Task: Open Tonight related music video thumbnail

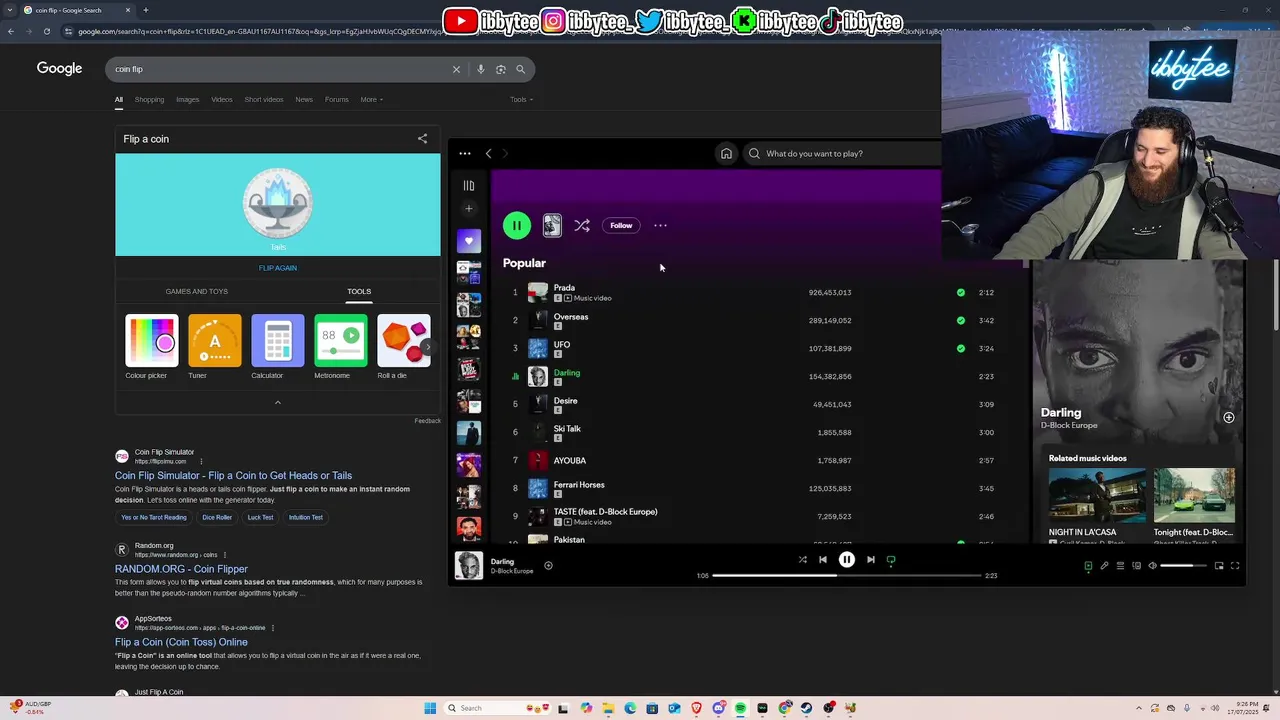Action: 1194,496
